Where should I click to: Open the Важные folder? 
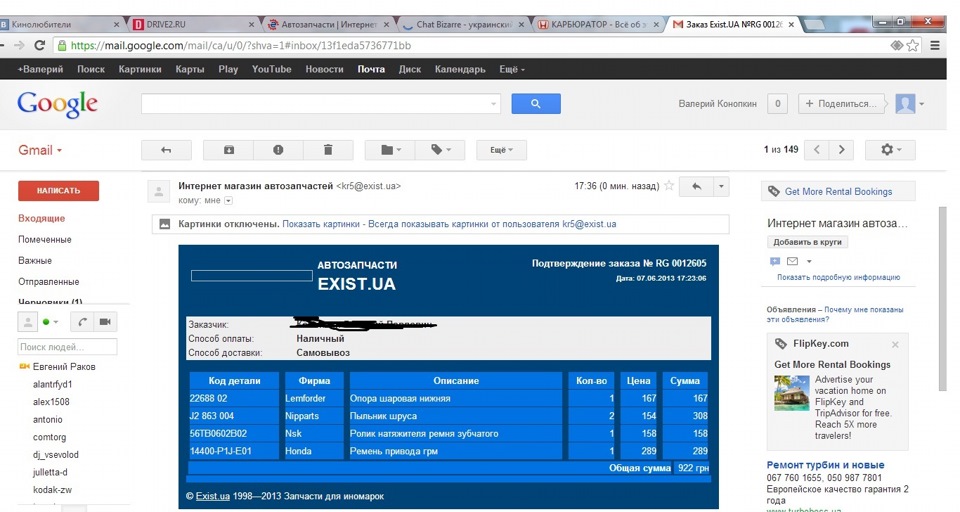coord(35,260)
